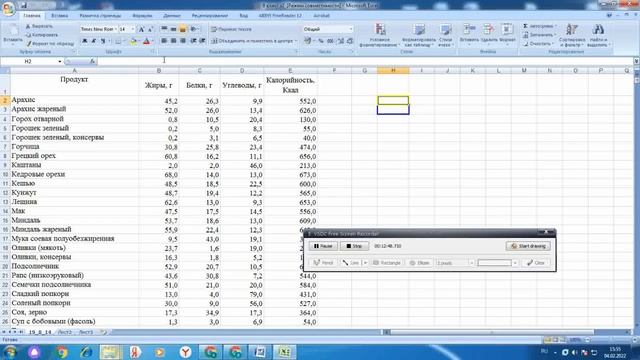The image size is (640, 360).
Task: Click in the formula bar input
Action: [365, 61]
